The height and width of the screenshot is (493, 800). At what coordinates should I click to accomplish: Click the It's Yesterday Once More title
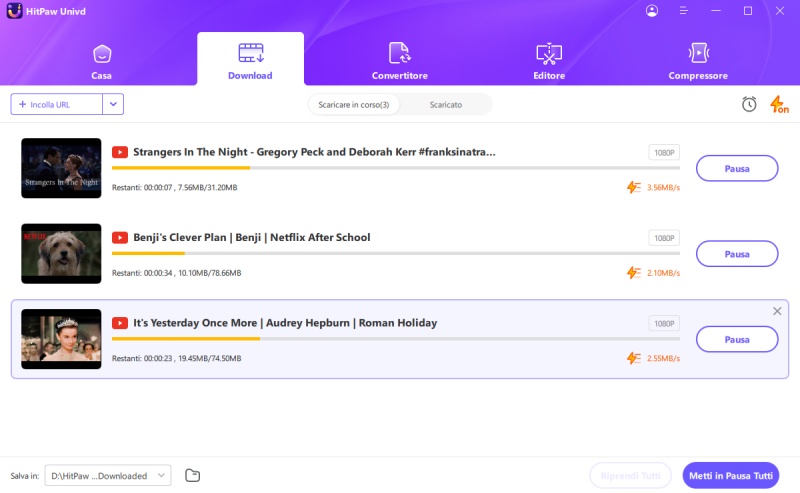pos(285,323)
